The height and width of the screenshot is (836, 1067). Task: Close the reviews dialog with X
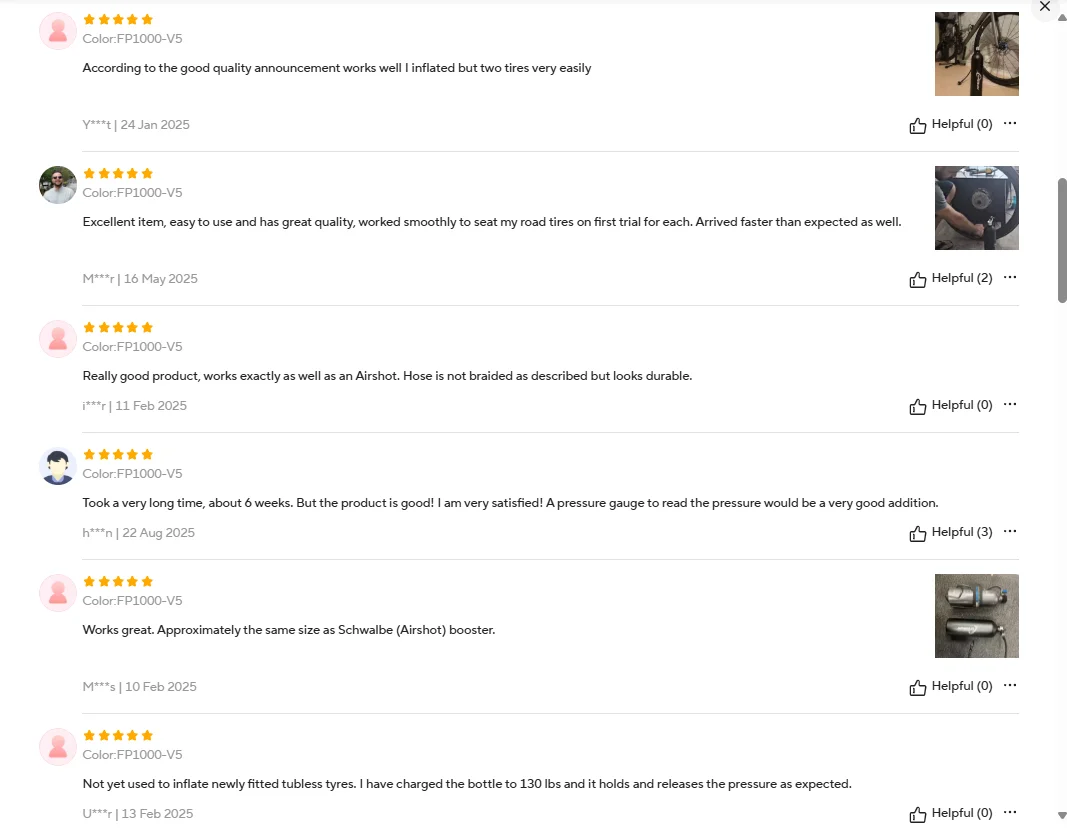(x=1045, y=7)
